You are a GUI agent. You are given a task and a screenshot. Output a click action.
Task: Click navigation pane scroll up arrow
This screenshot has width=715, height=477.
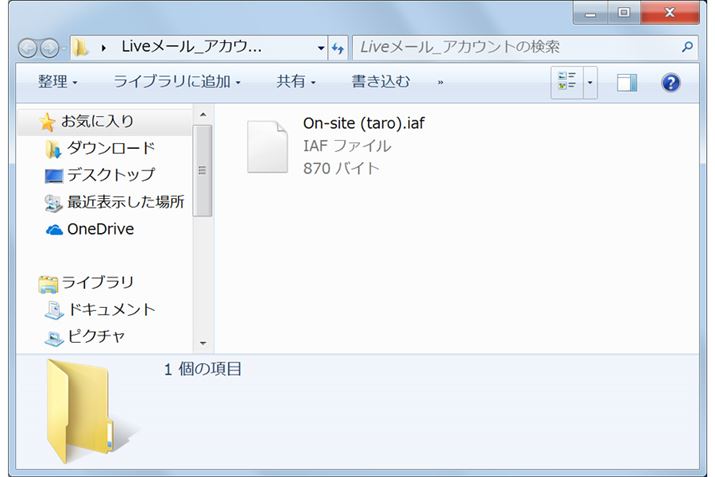point(203,115)
